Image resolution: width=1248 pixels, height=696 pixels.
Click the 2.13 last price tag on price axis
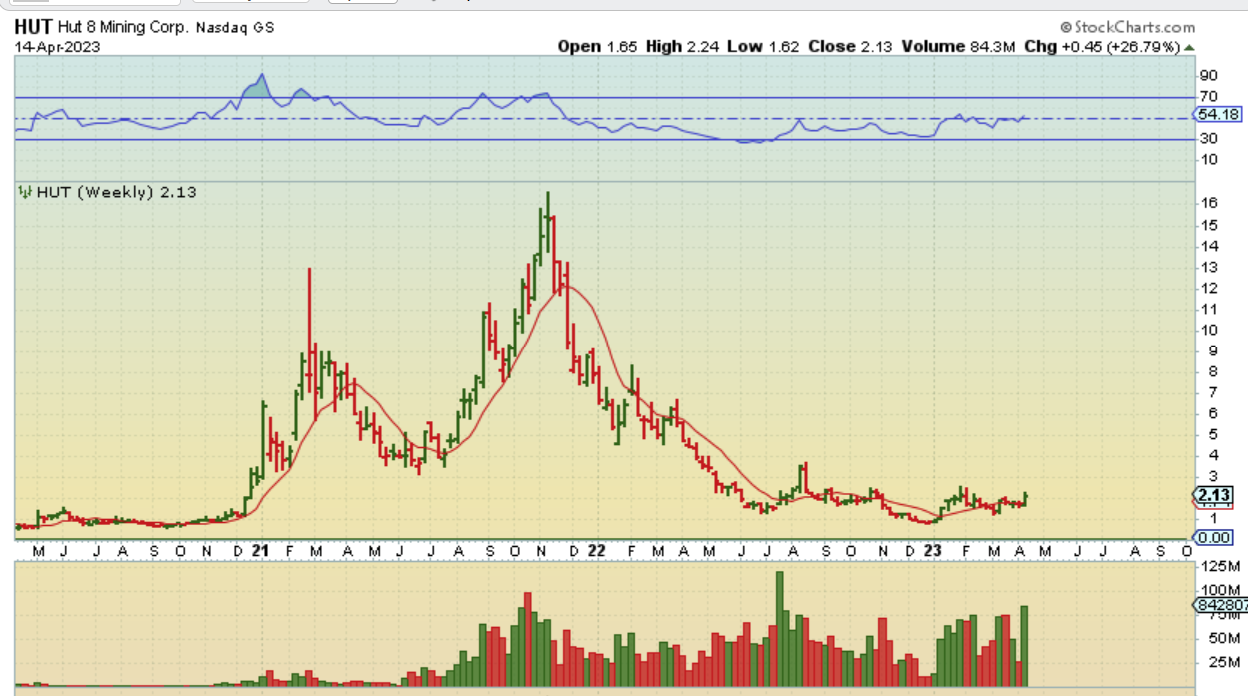1214,495
